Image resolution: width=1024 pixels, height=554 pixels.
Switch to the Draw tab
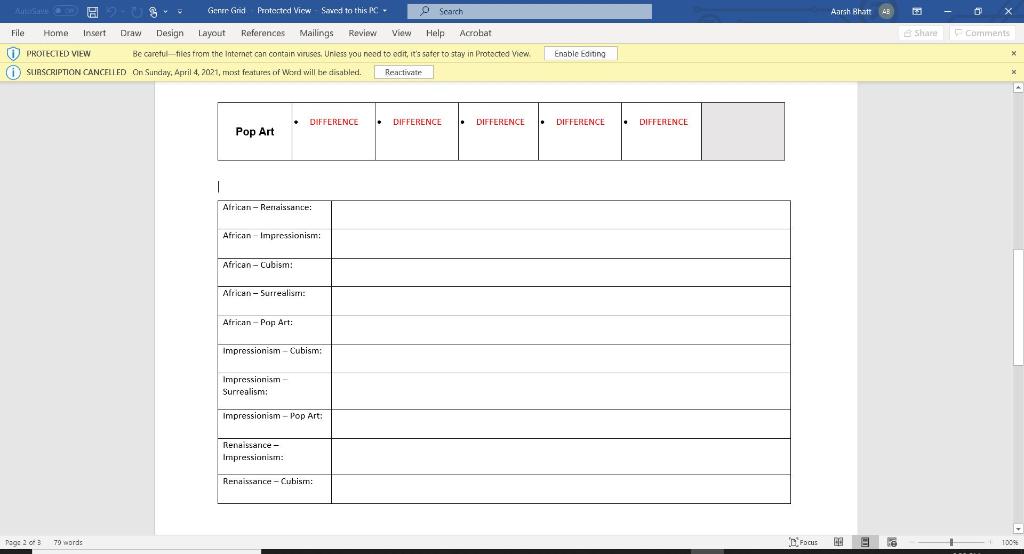click(x=131, y=33)
